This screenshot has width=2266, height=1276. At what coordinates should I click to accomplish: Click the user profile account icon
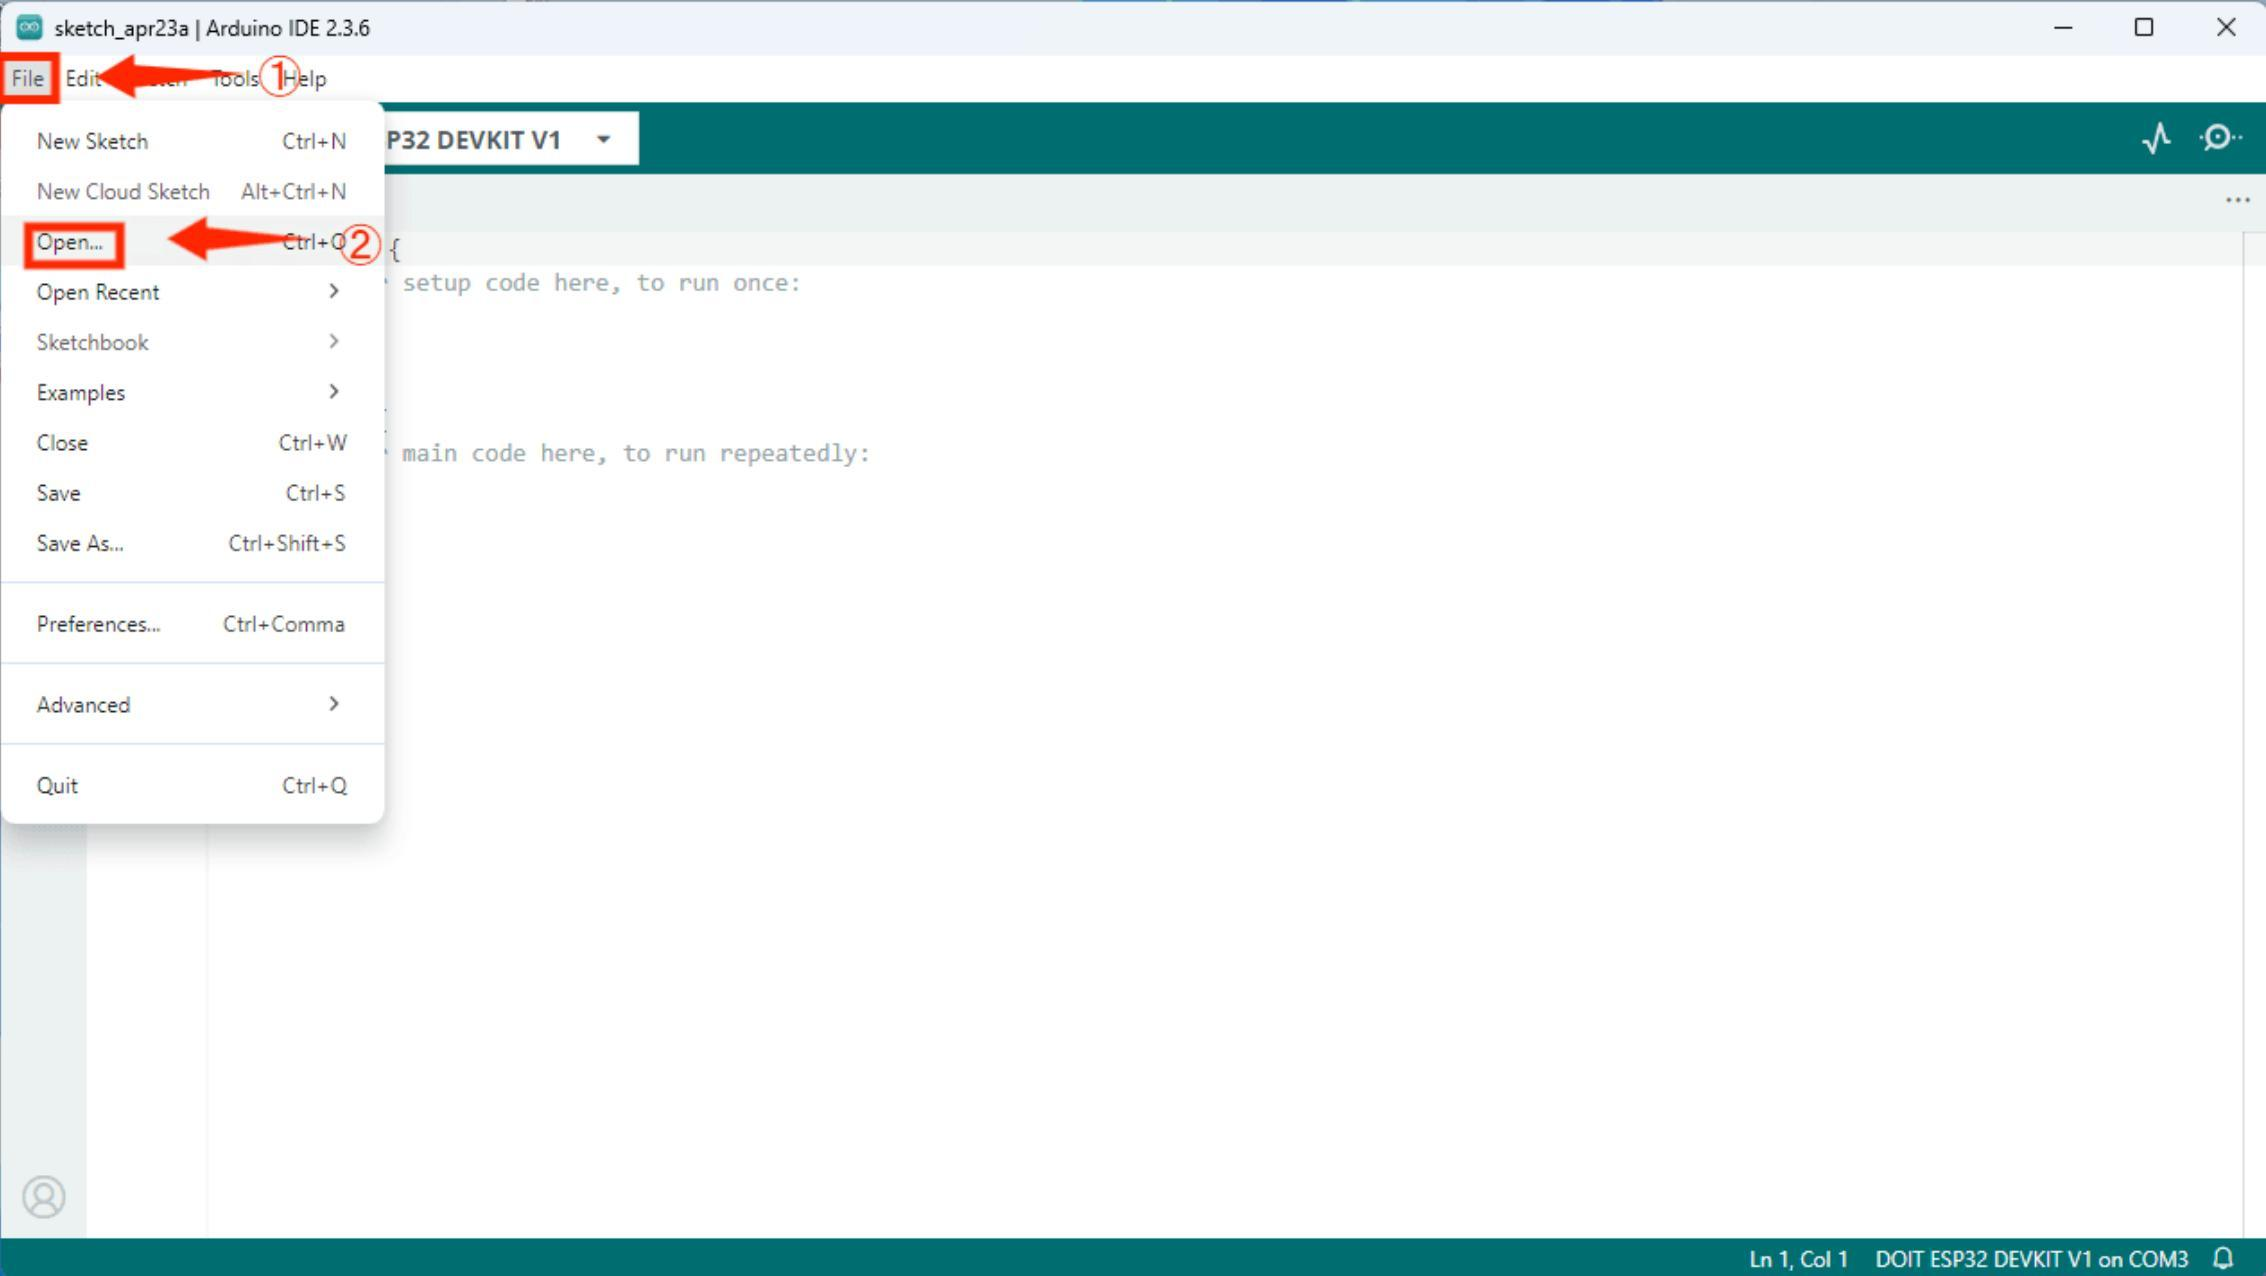pyautogui.click(x=44, y=1196)
